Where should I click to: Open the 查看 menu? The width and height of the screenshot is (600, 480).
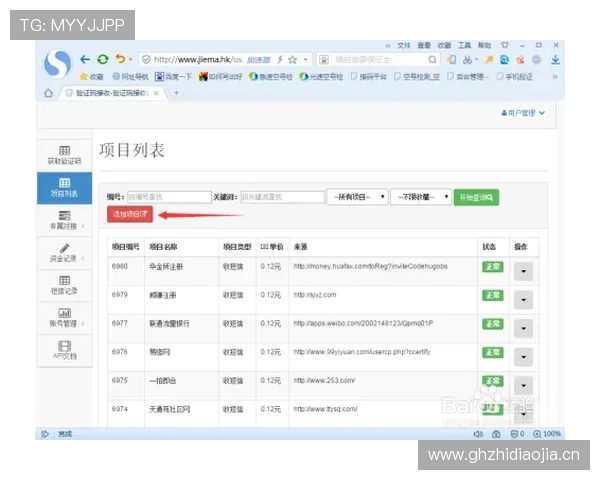(424, 45)
